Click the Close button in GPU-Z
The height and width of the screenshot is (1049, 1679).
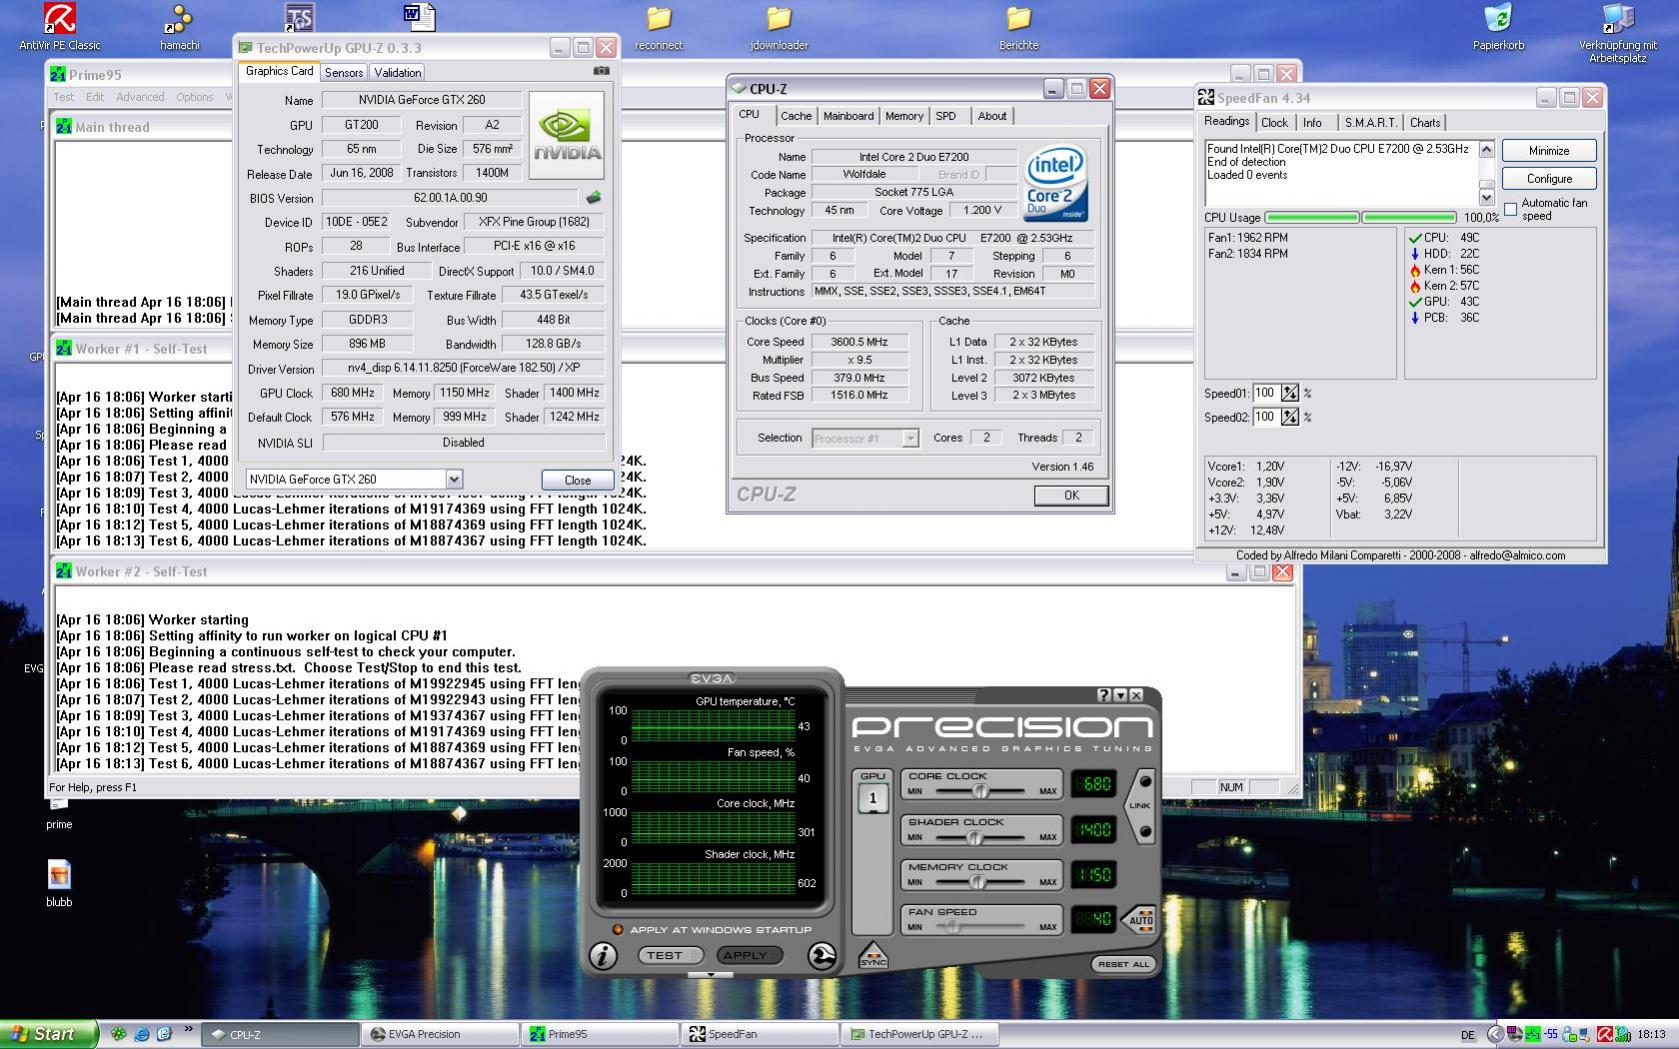click(577, 480)
